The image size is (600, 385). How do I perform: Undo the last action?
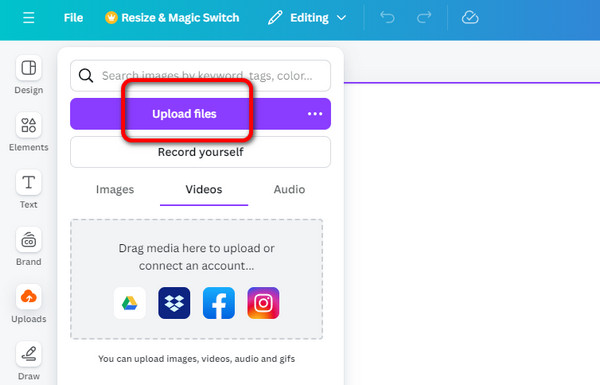coord(387,18)
